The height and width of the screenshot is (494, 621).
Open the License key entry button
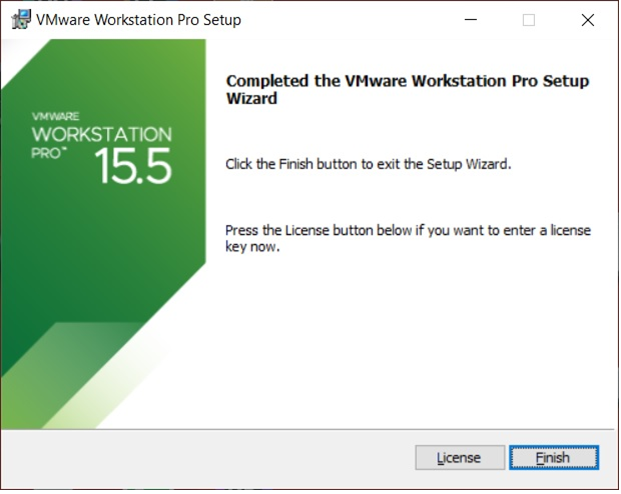[x=460, y=458]
